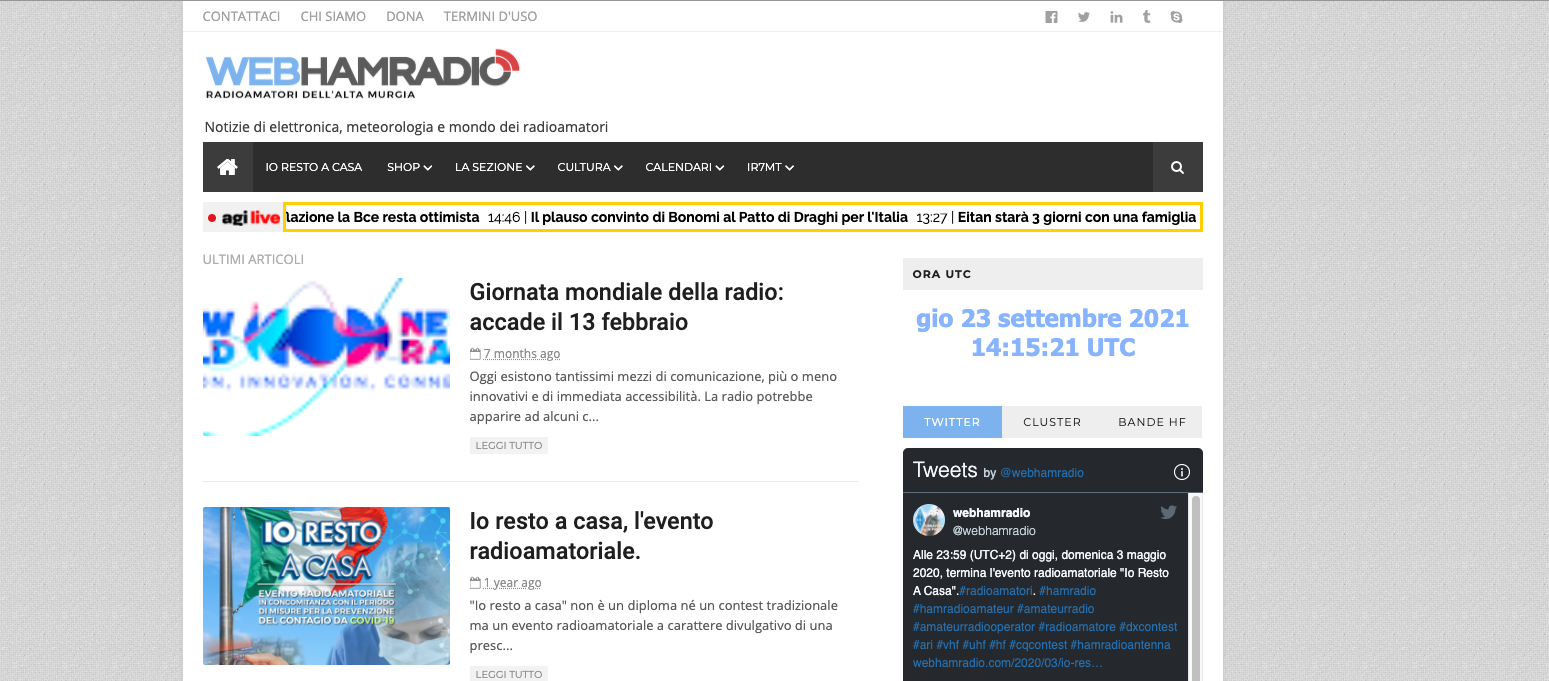Click the agi live logo in the news ticker

[243, 216]
